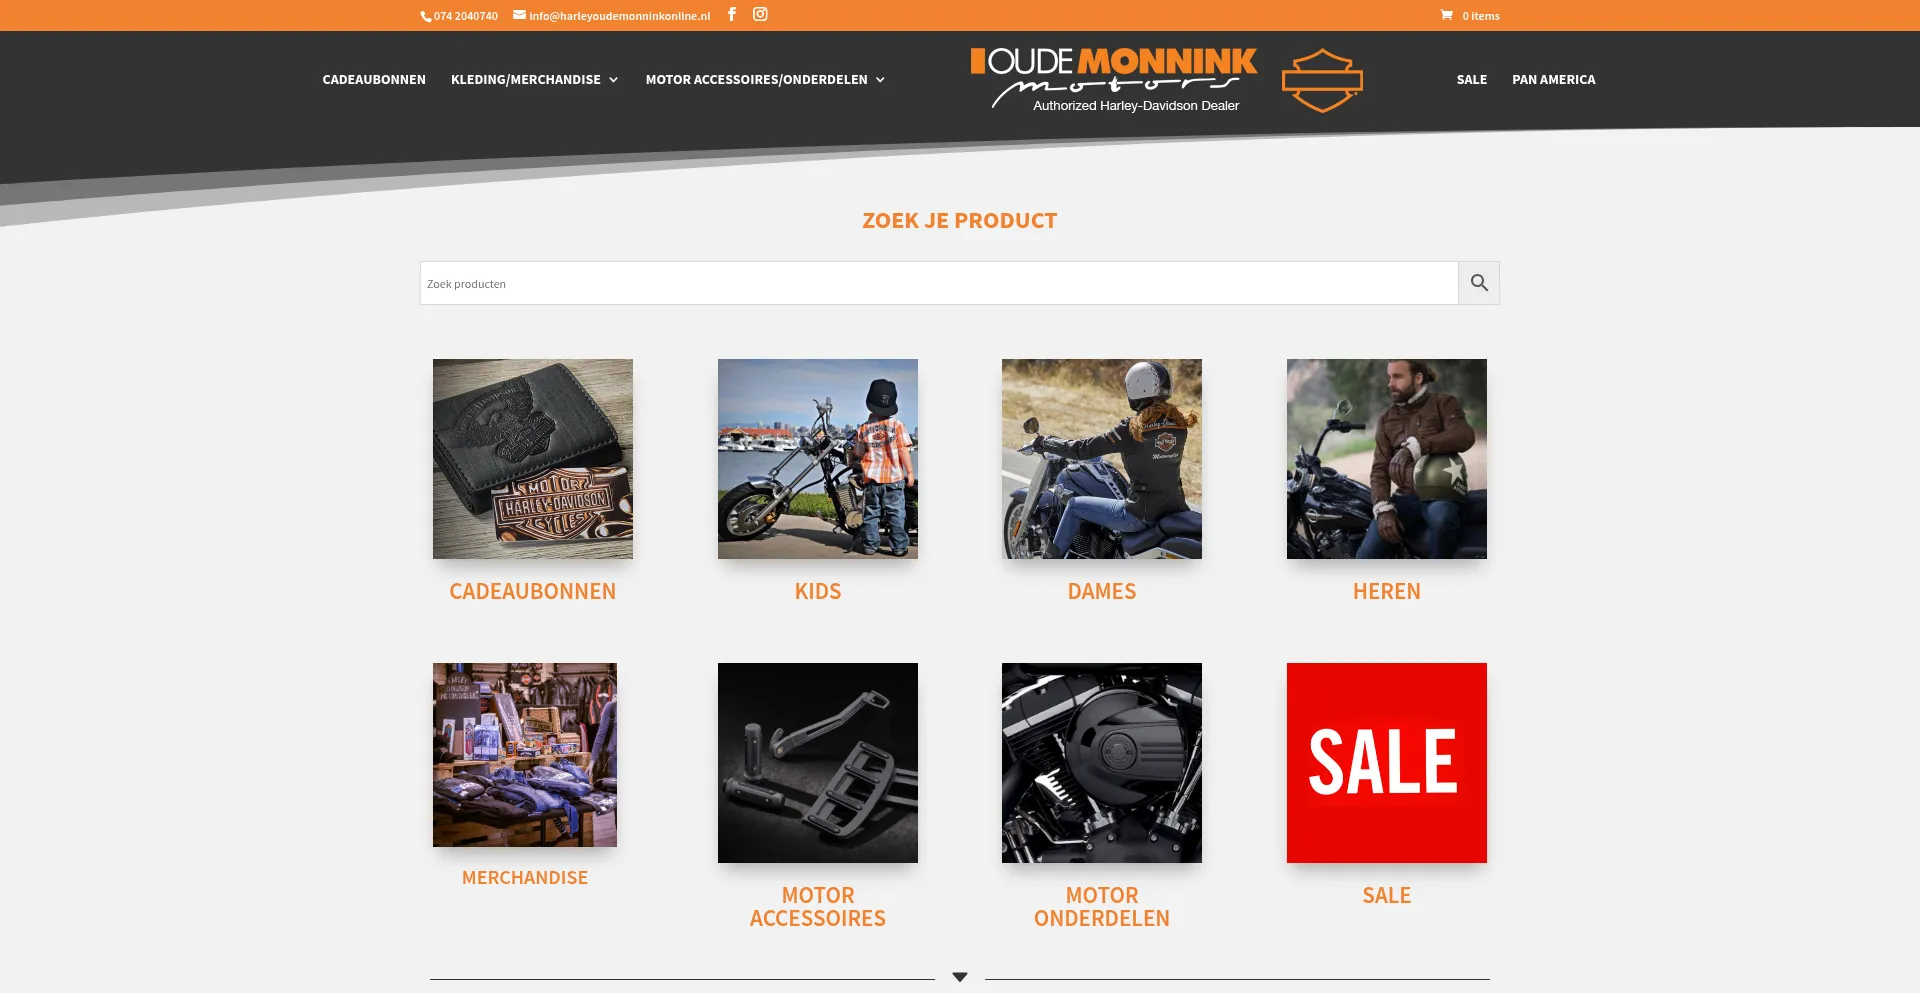Select the SALE navigation link
Viewport: 1920px width, 993px height.
click(x=1471, y=79)
